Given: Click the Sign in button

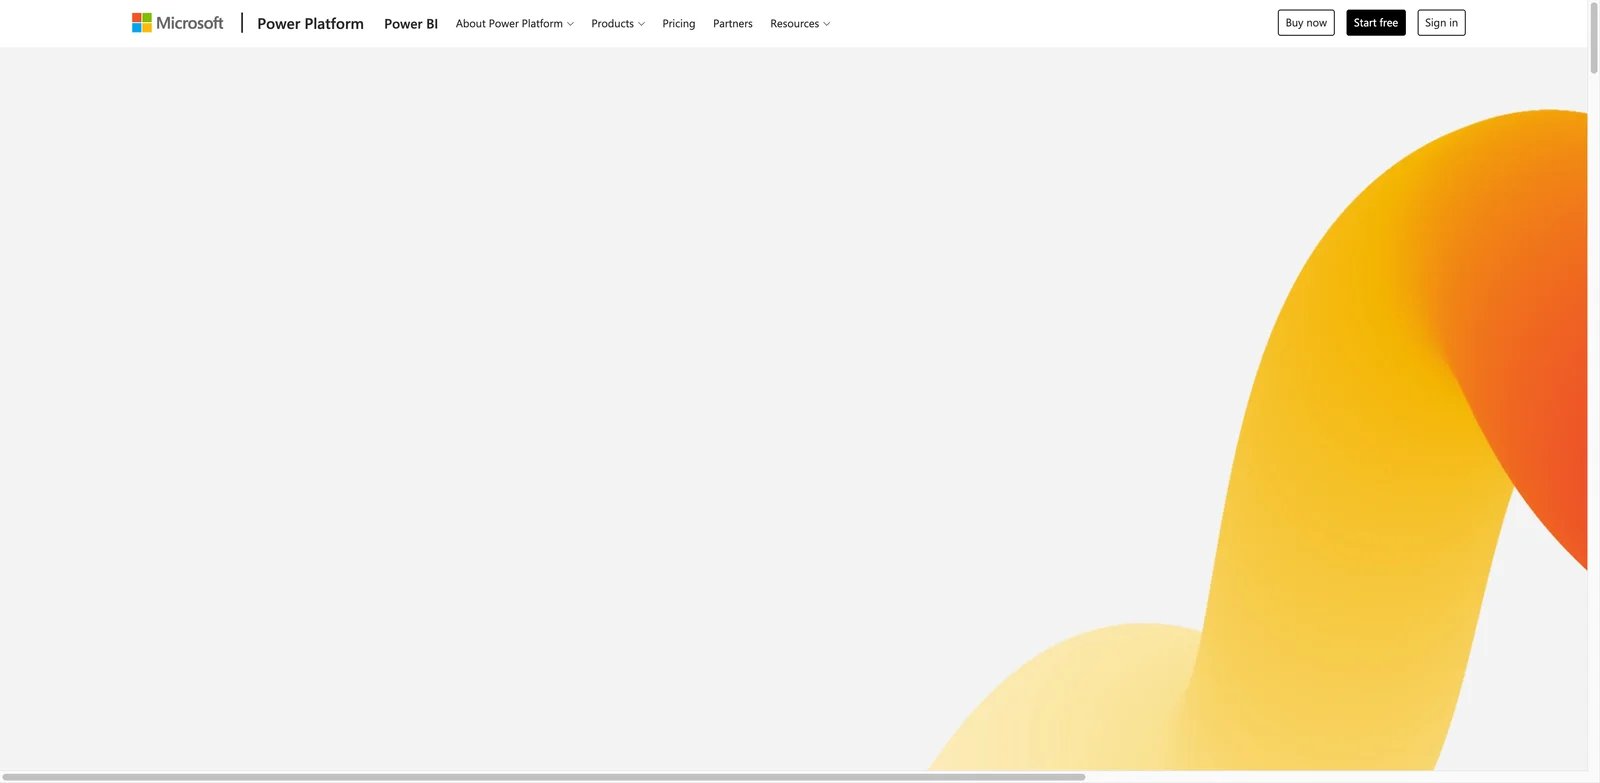Looking at the screenshot, I should [x=1441, y=23].
